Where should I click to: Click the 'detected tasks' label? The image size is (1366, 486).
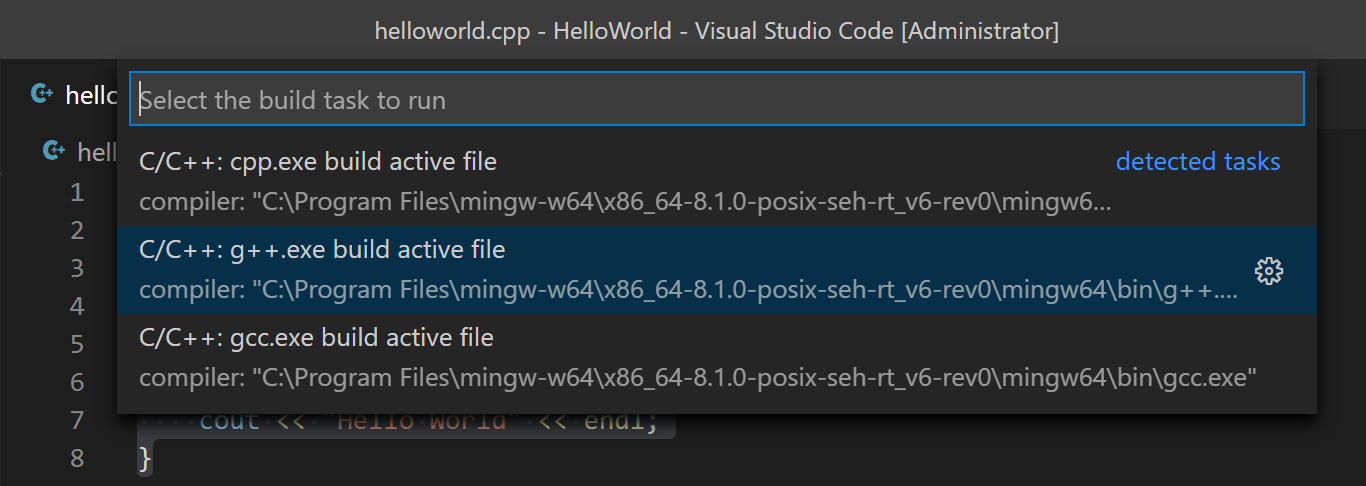click(1198, 161)
